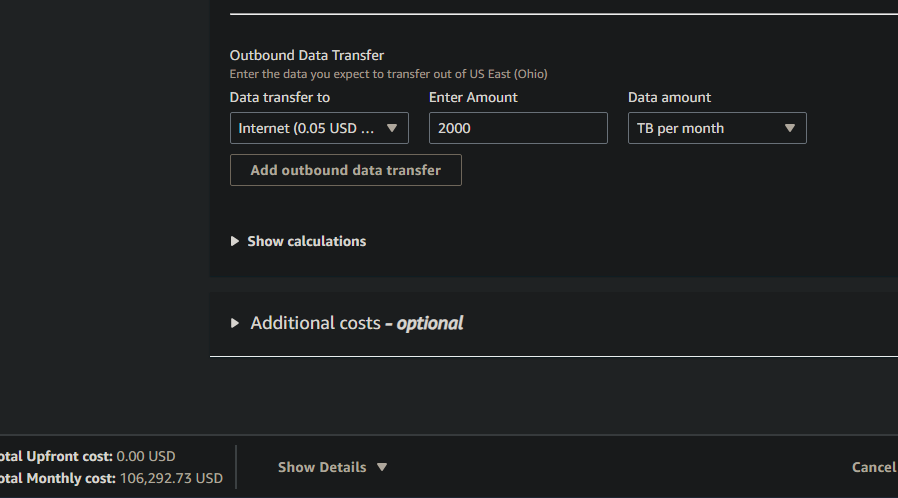The image size is (898, 498).
Task: Click the triangle beside Show calculations
Action: pos(235,241)
